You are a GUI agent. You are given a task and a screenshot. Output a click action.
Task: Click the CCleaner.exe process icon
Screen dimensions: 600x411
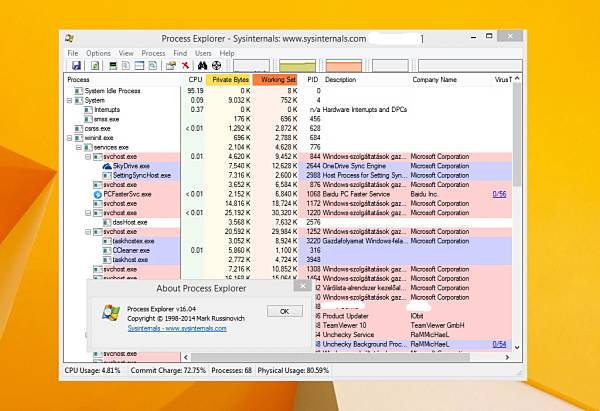tap(107, 250)
